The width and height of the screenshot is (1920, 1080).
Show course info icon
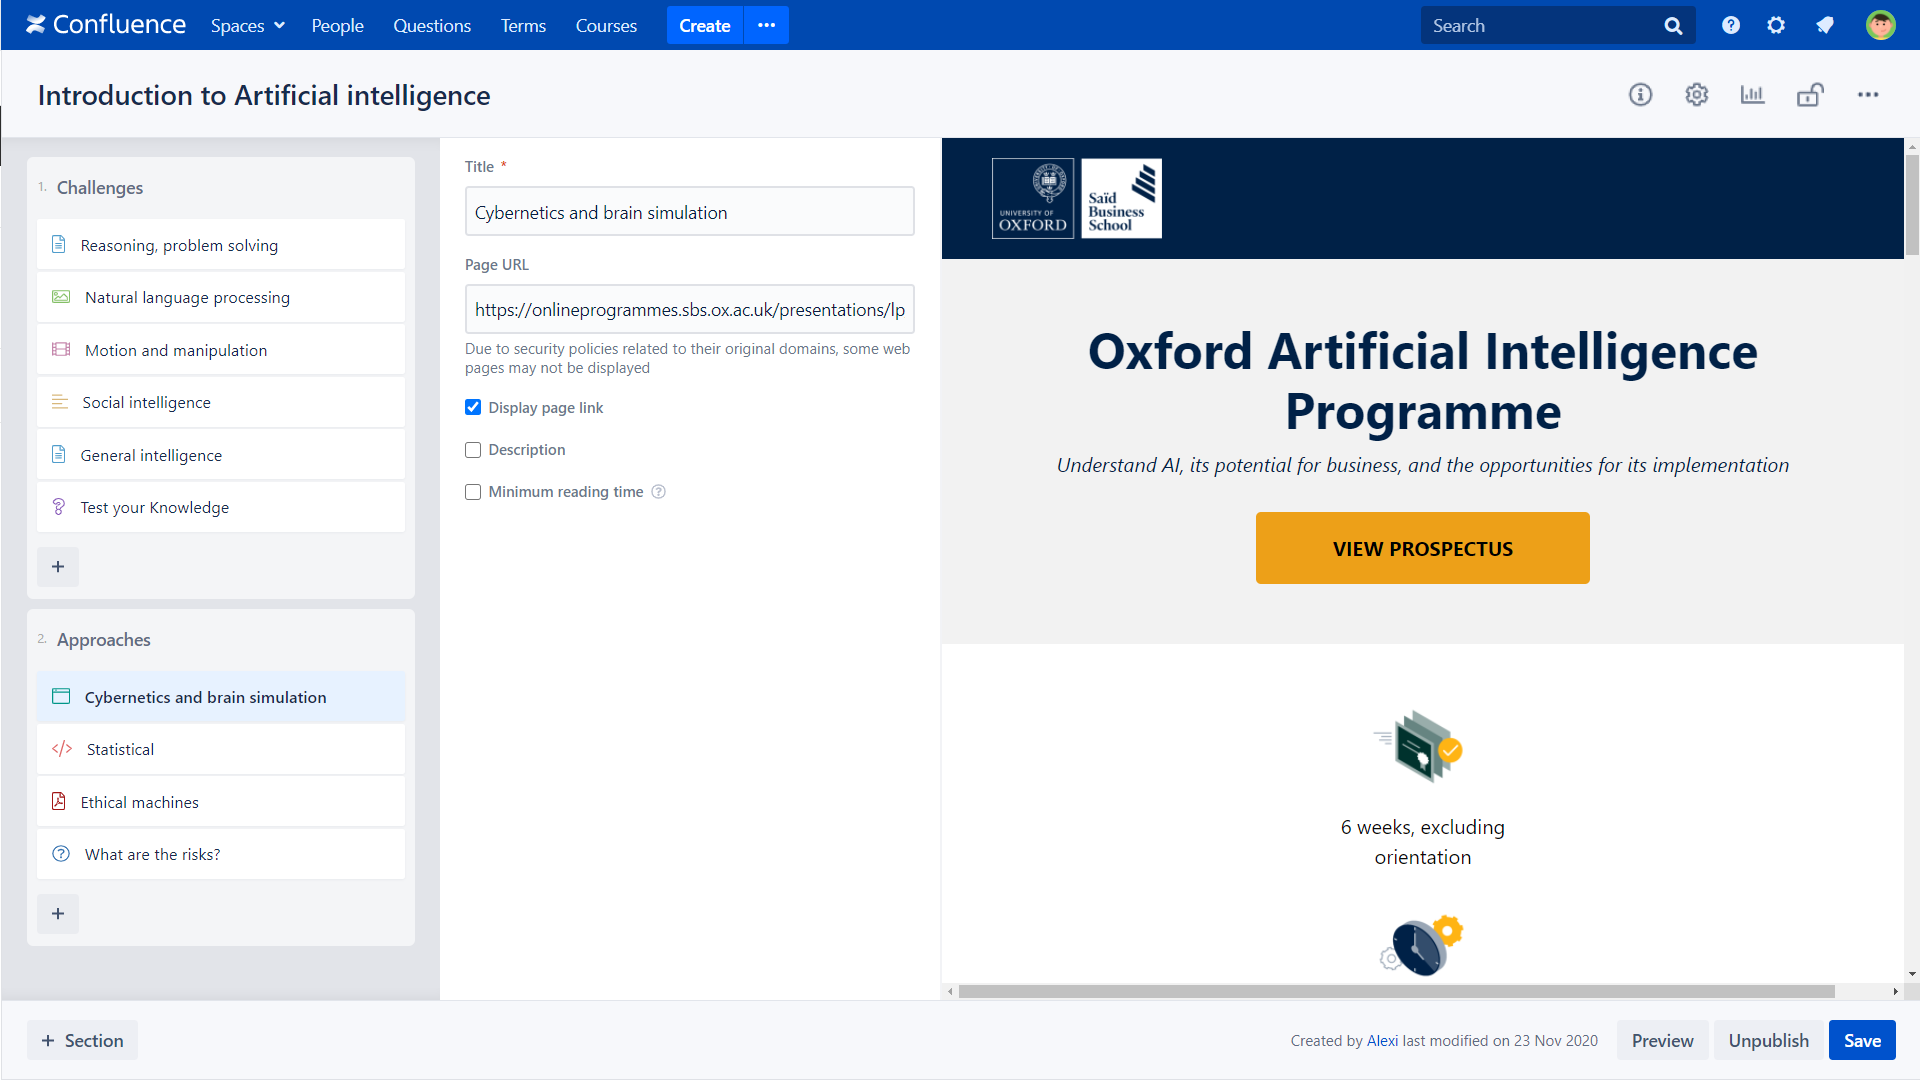(1640, 95)
